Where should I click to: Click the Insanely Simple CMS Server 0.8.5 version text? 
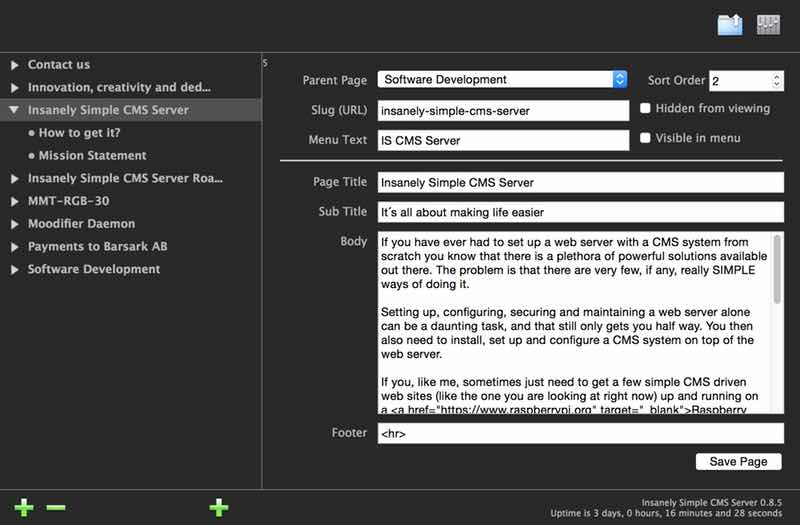click(x=712, y=503)
